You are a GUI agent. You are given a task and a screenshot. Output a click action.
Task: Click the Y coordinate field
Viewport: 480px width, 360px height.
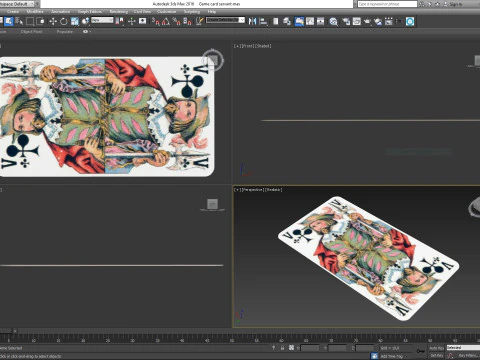point(337,348)
